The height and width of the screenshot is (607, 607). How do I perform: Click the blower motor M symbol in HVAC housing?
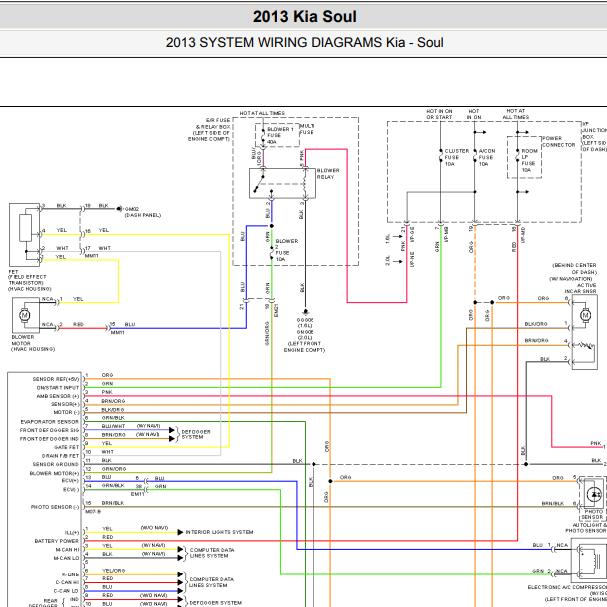click(25, 316)
